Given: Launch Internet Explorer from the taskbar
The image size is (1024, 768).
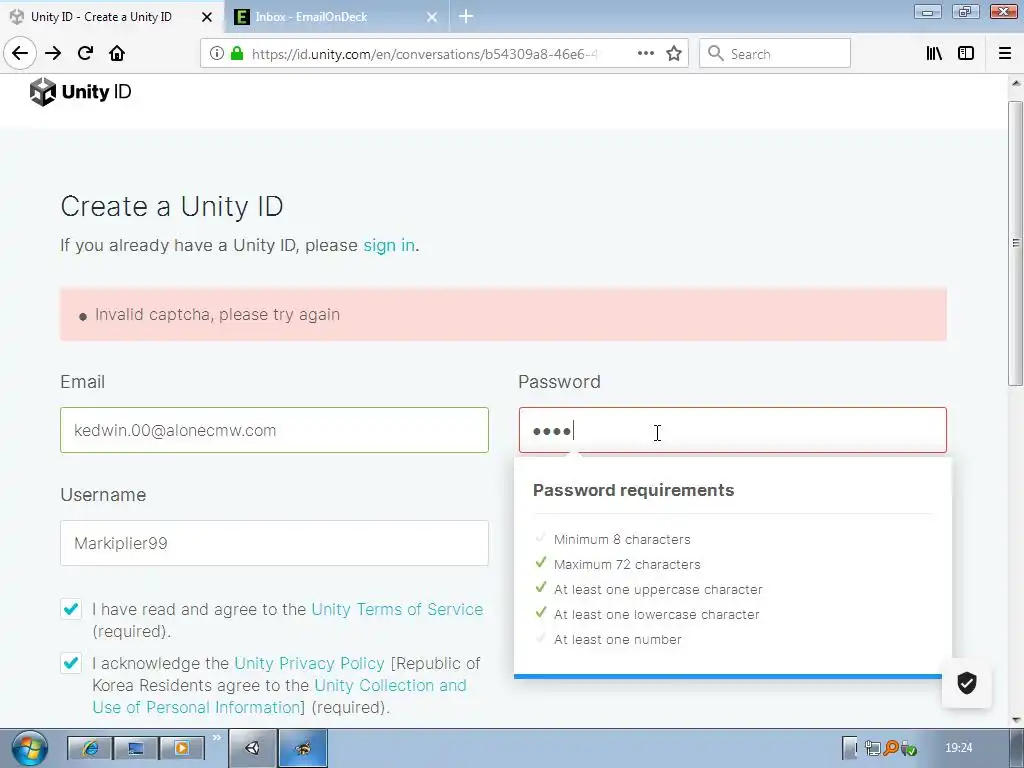Looking at the screenshot, I should tap(90, 748).
